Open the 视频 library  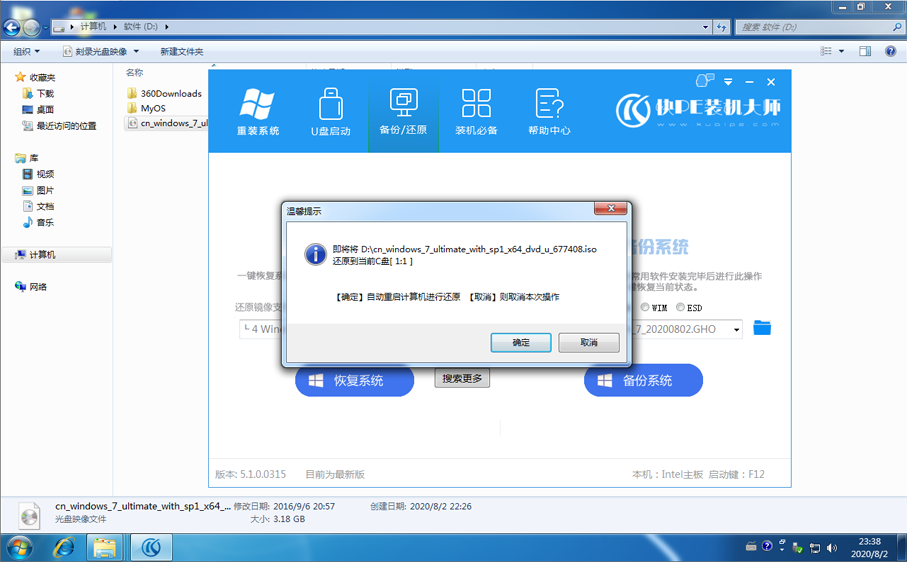click(x=38, y=174)
